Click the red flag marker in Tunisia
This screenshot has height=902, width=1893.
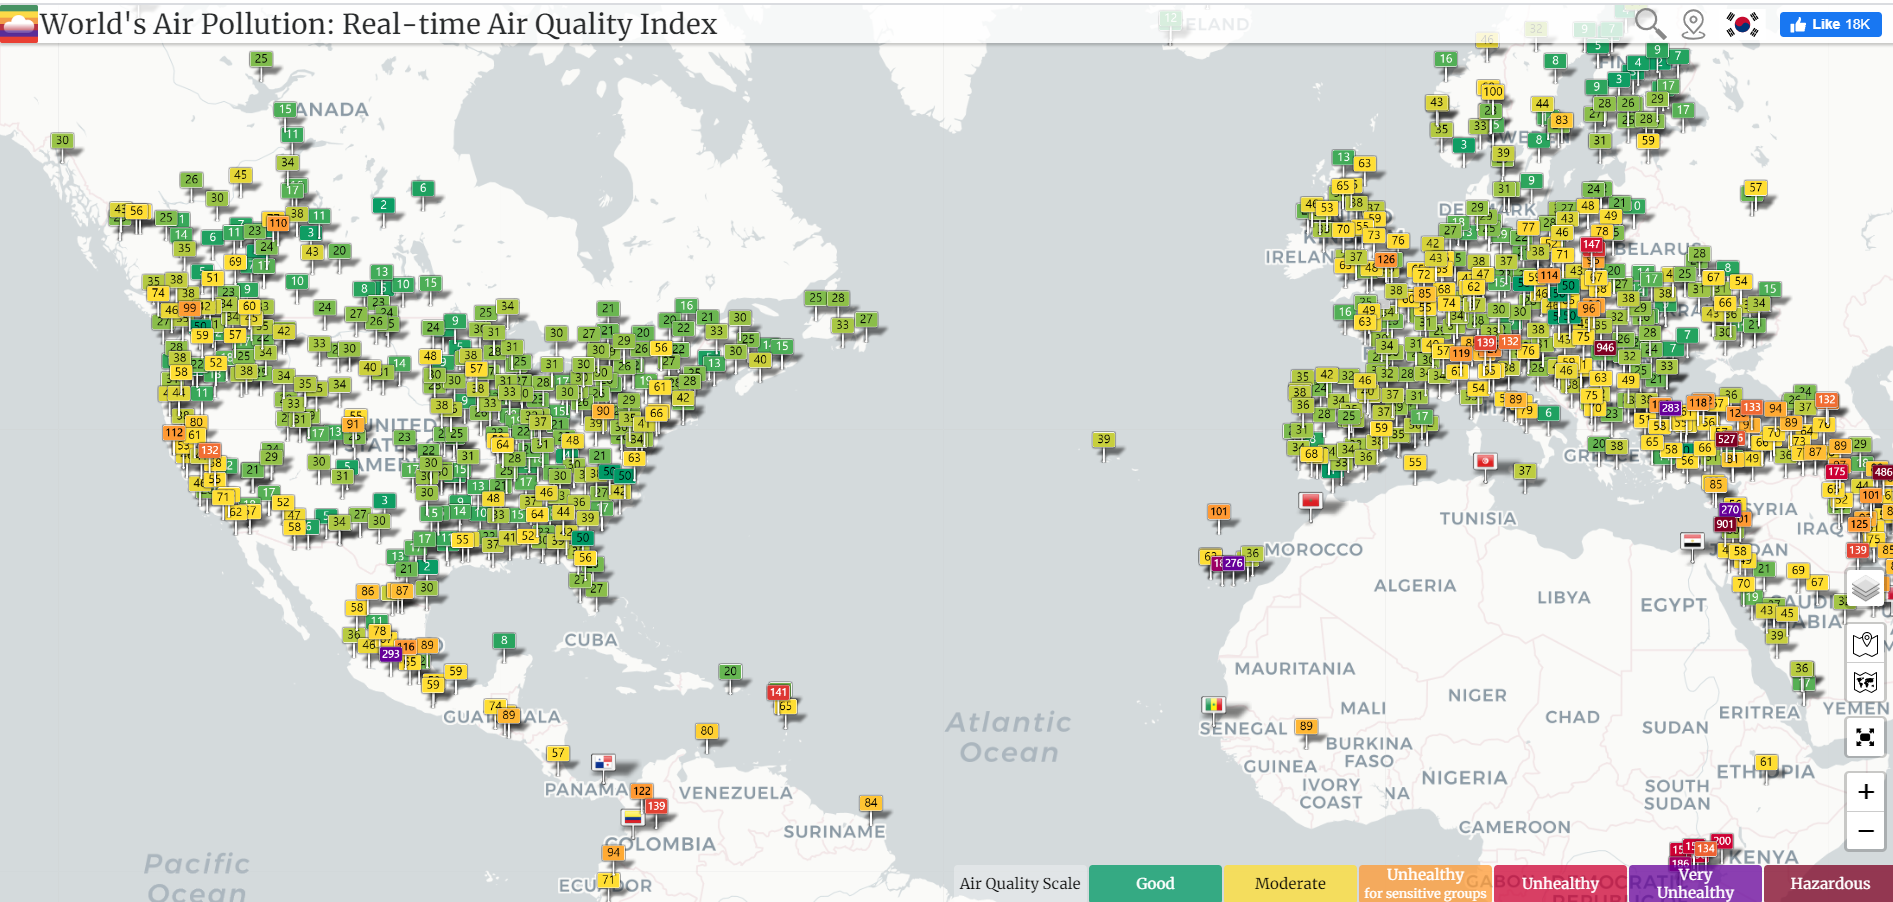(1485, 461)
